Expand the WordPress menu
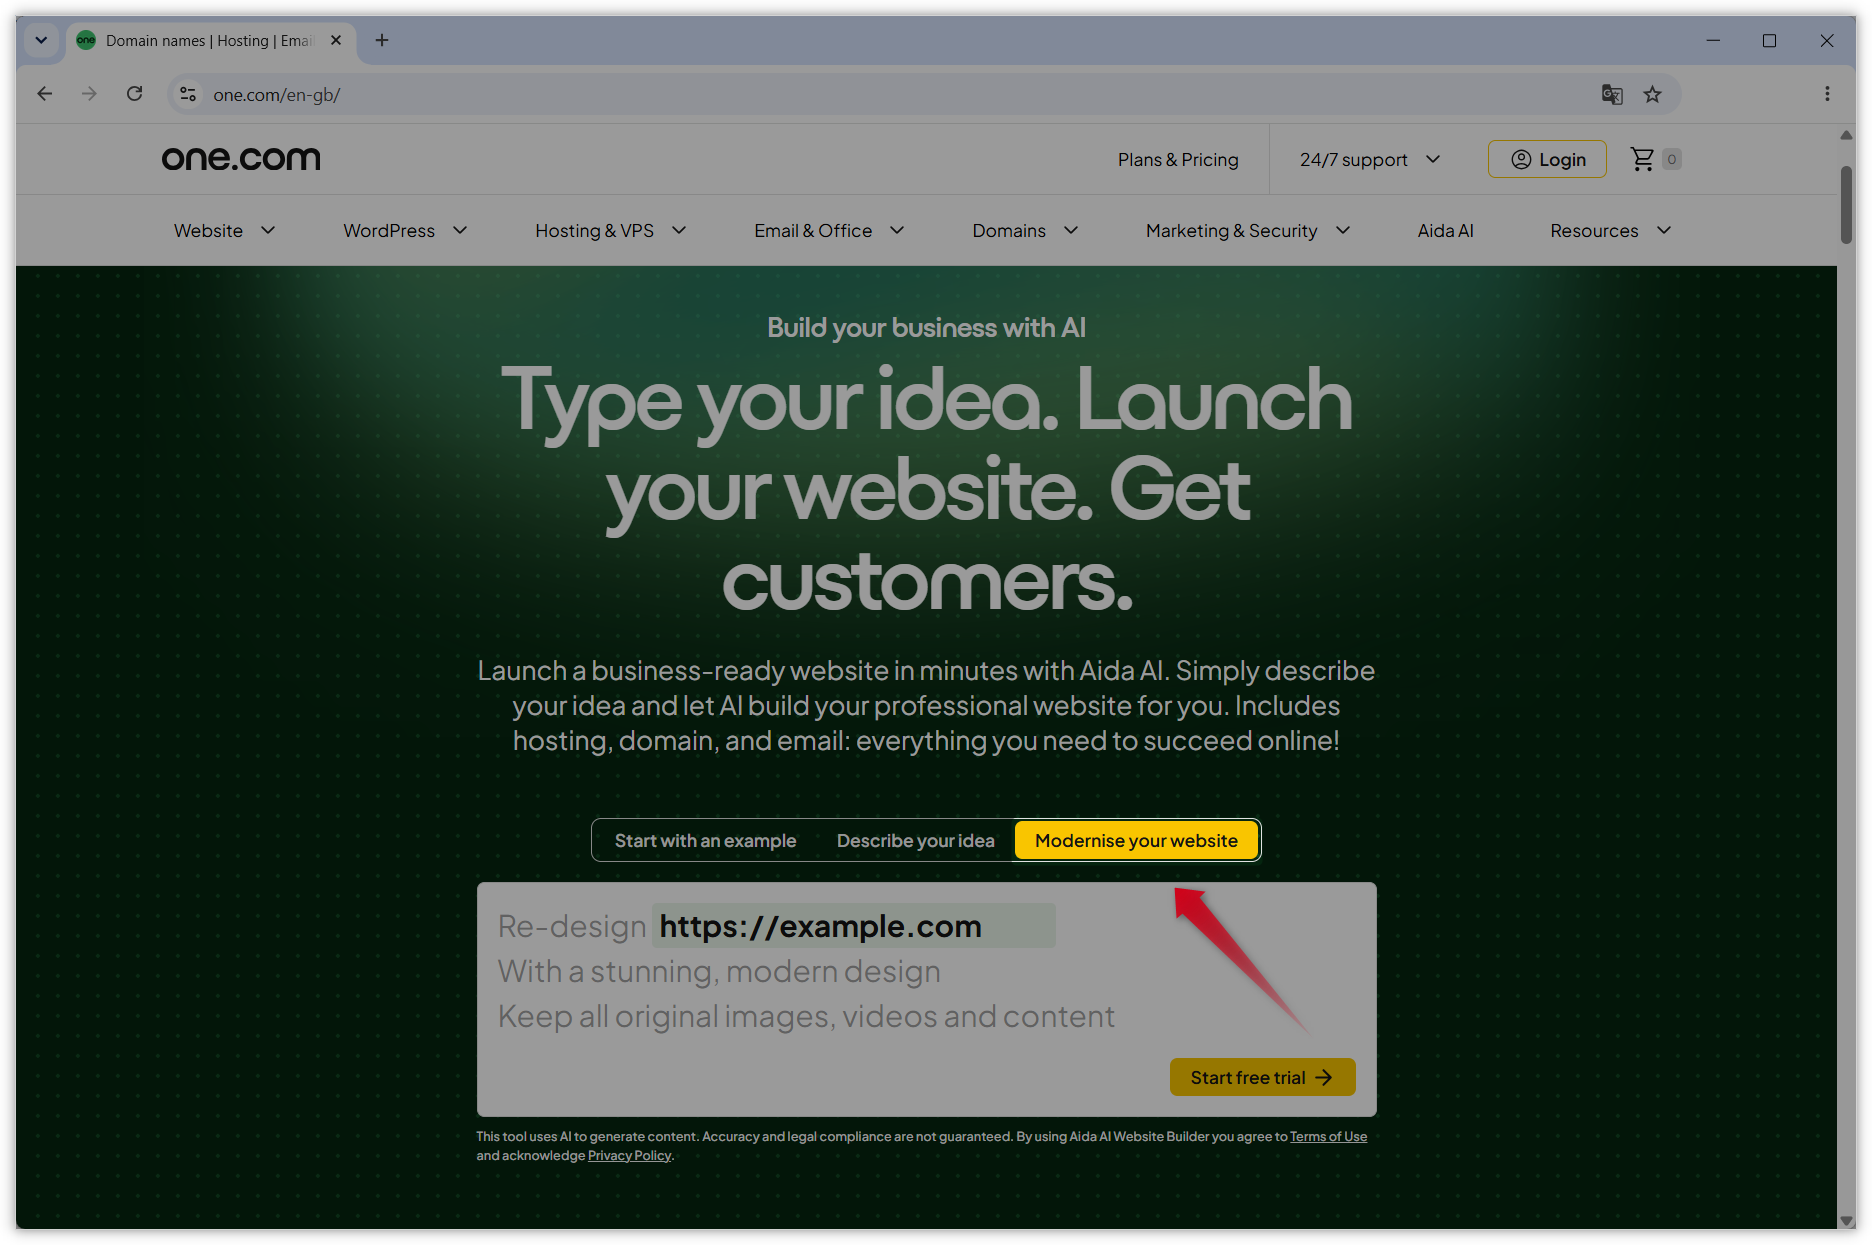 tap(406, 231)
